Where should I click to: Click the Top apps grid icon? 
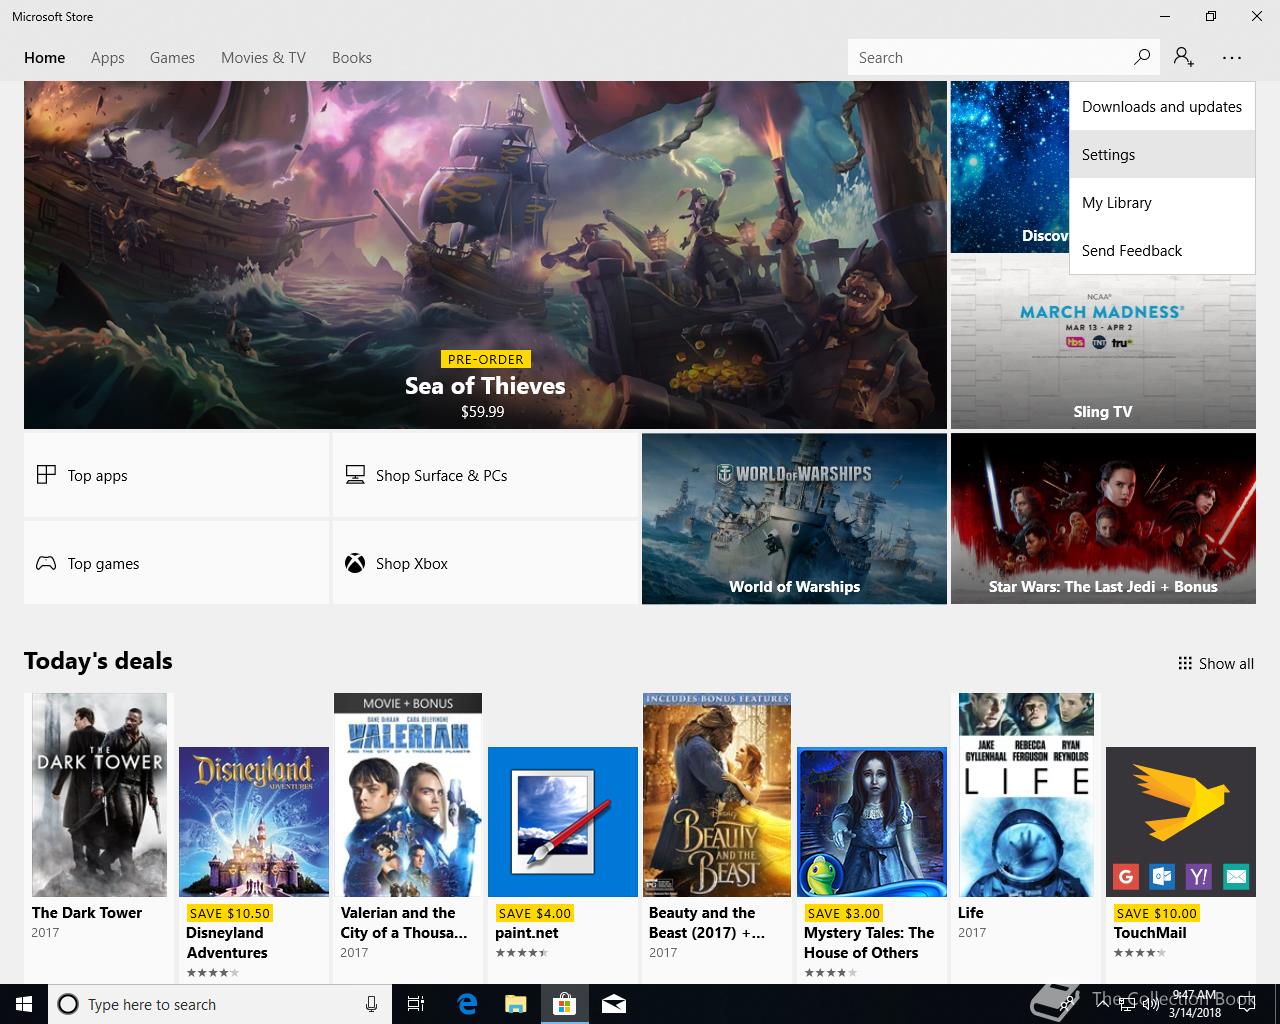(46, 475)
